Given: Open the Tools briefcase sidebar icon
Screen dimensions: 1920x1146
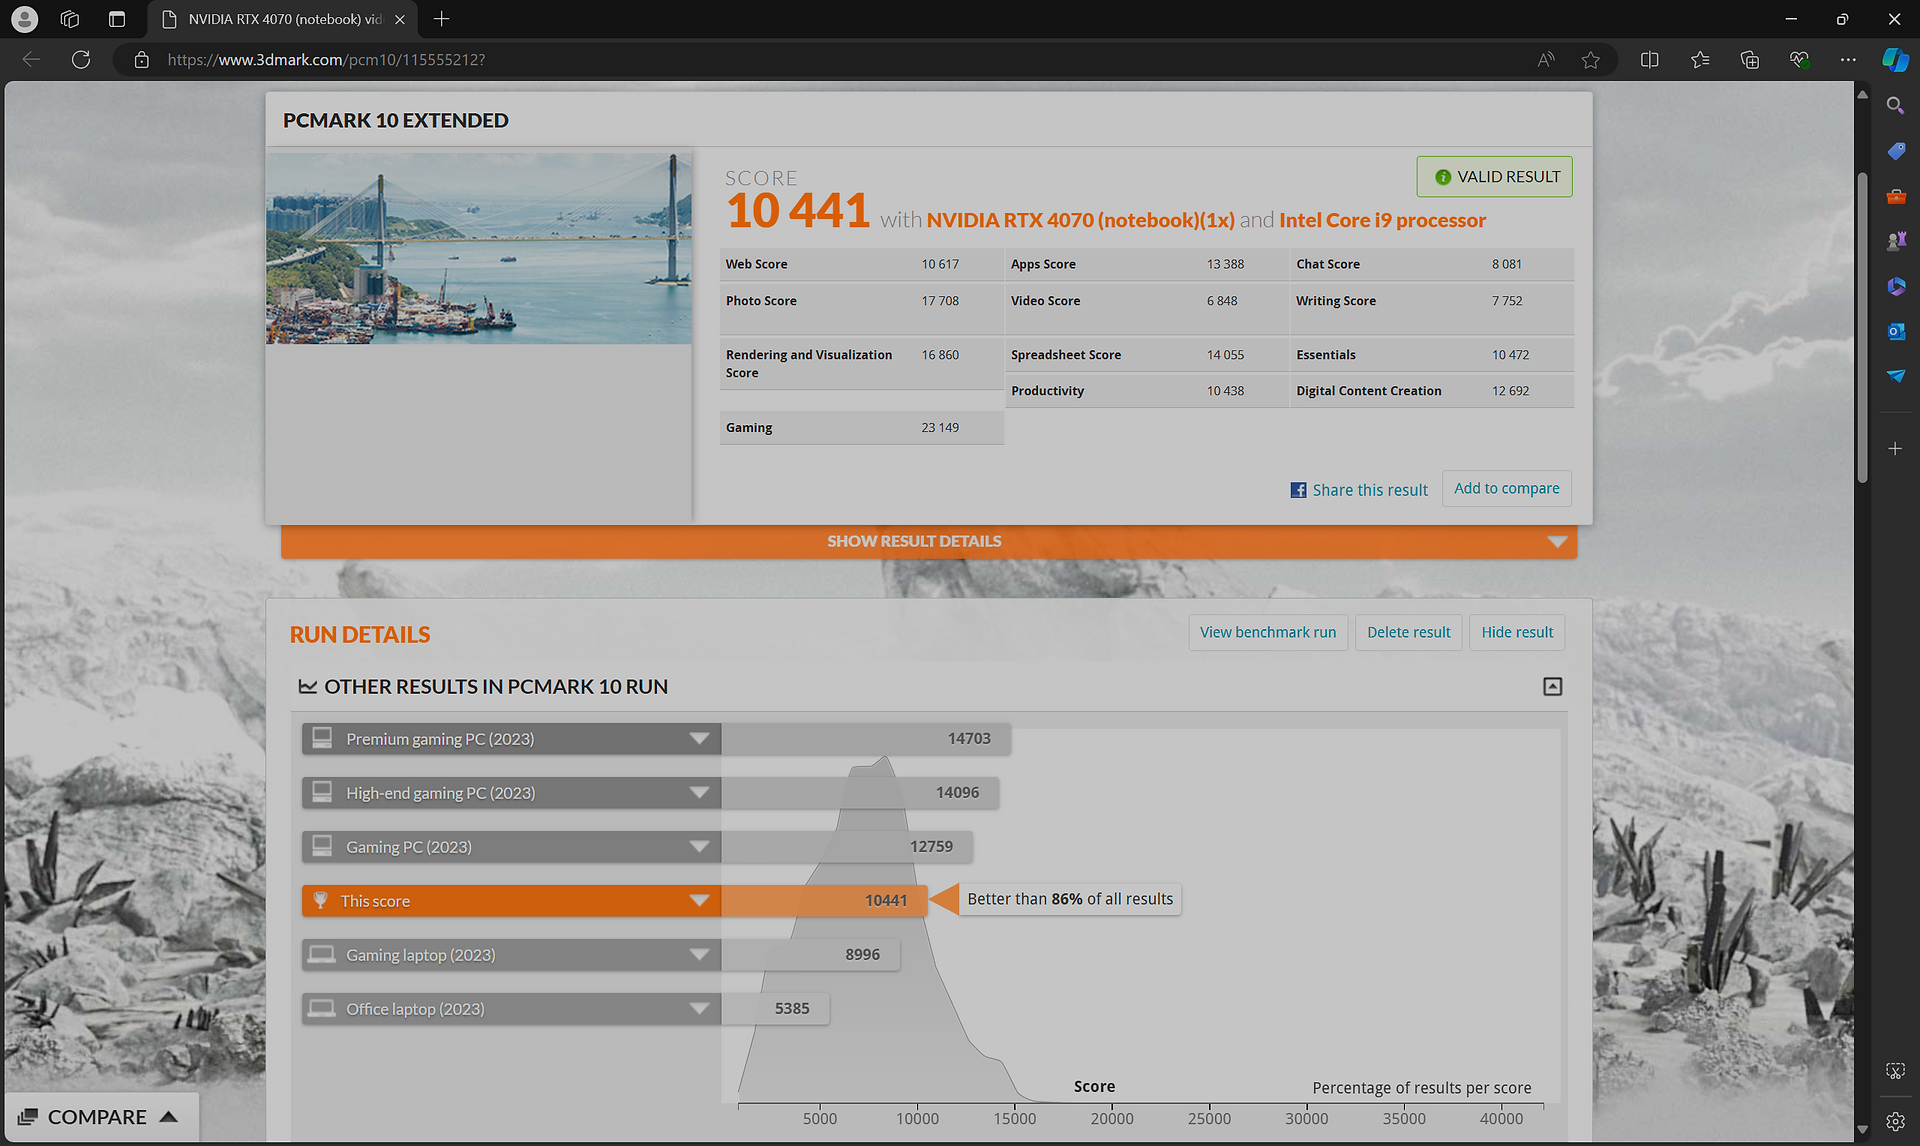Looking at the screenshot, I should pyautogui.click(x=1895, y=196).
